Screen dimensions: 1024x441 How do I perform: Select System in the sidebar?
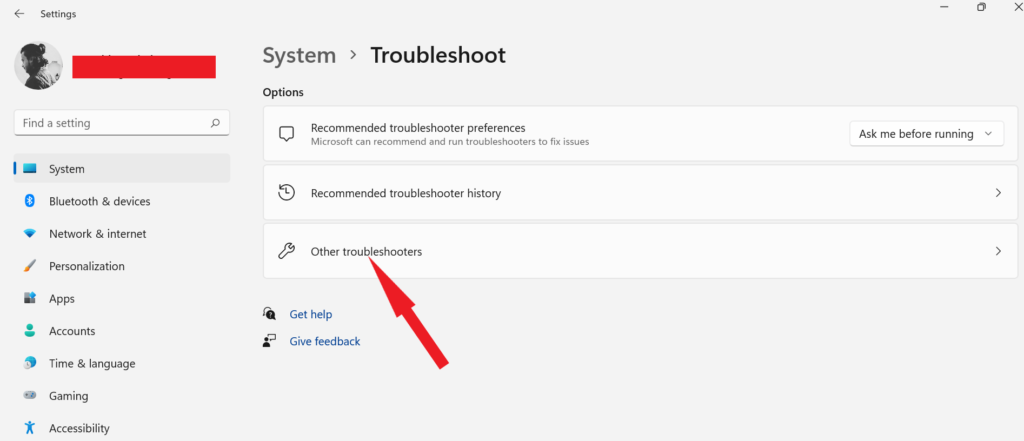pos(121,169)
